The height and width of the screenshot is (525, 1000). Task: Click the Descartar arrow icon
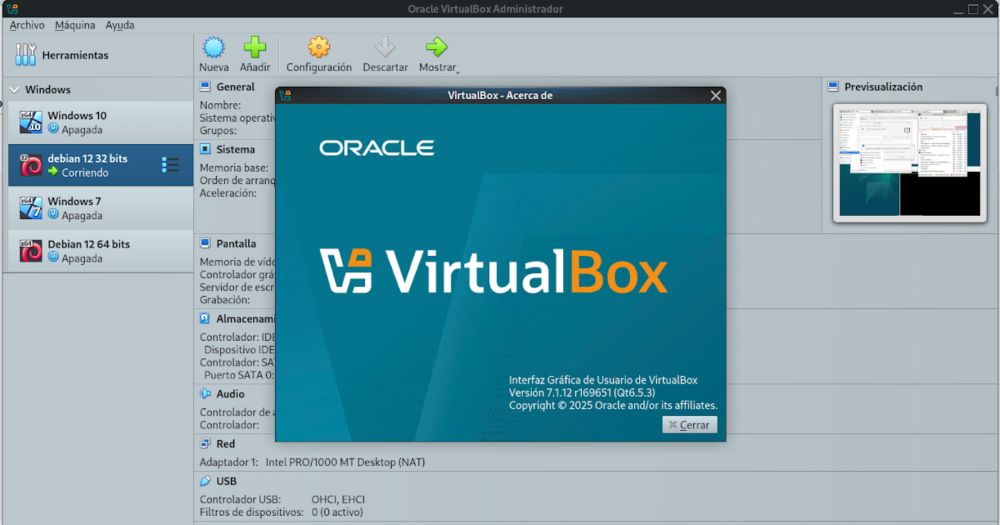(385, 47)
